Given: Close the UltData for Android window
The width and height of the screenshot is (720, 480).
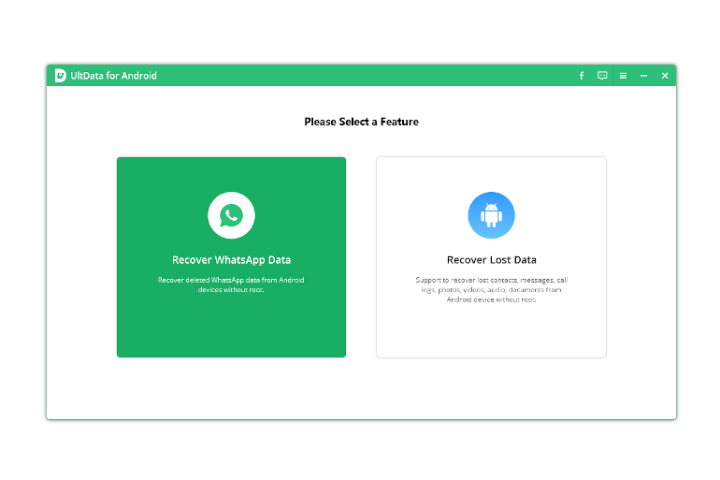Looking at the screenshot, I should pos(665,76).
